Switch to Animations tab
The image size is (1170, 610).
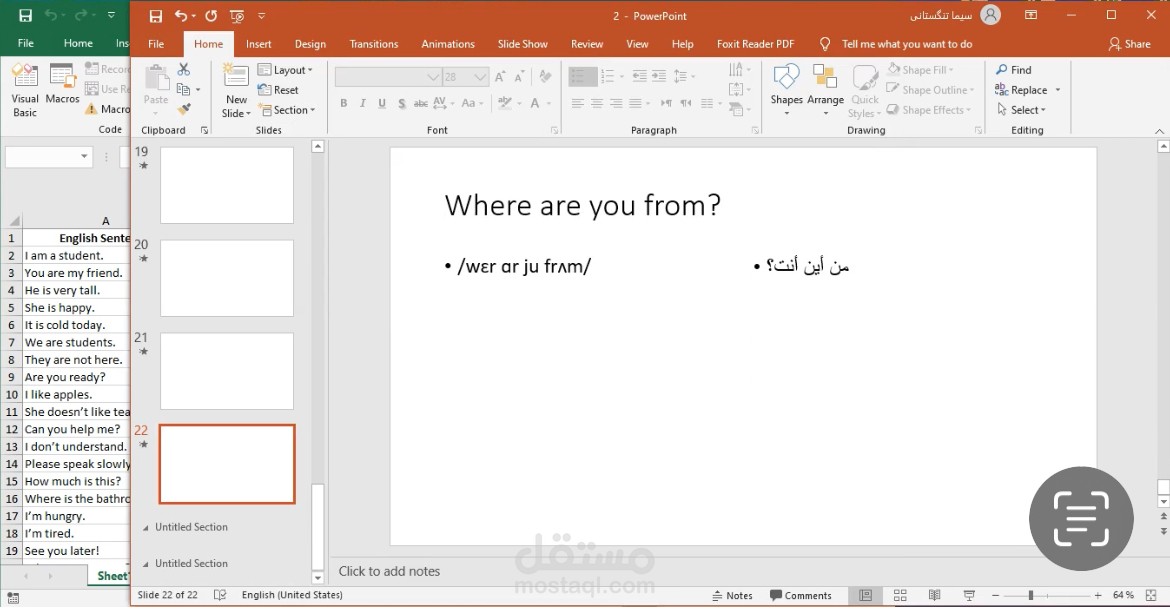pos(448,44)
